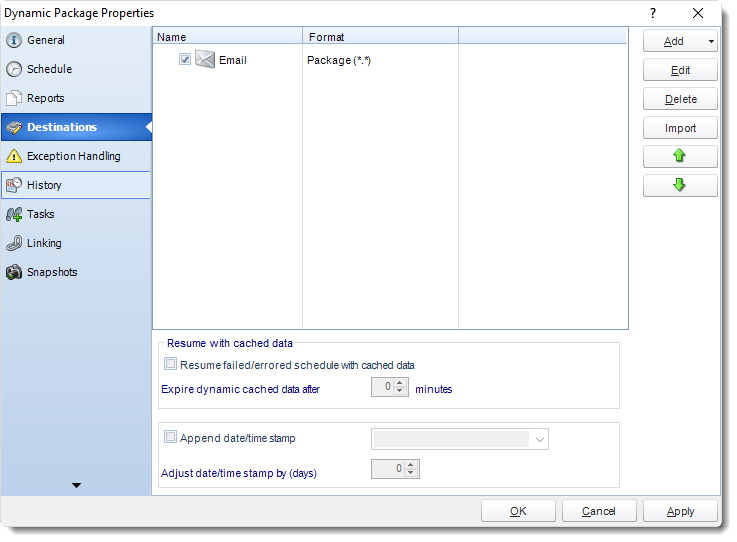
Task: Open the Reports tab
Action: [x=76, y=98]
